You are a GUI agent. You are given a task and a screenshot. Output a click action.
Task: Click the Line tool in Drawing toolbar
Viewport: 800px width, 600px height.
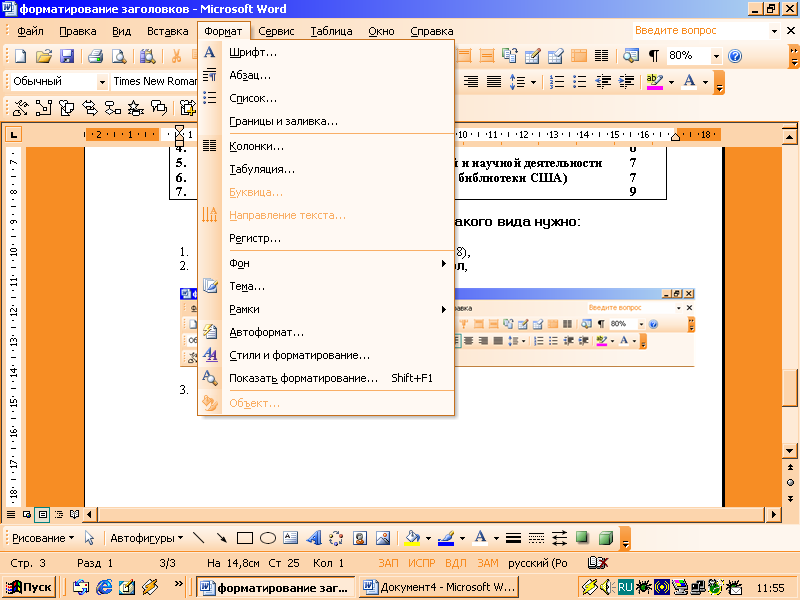[x=198, y=538]
